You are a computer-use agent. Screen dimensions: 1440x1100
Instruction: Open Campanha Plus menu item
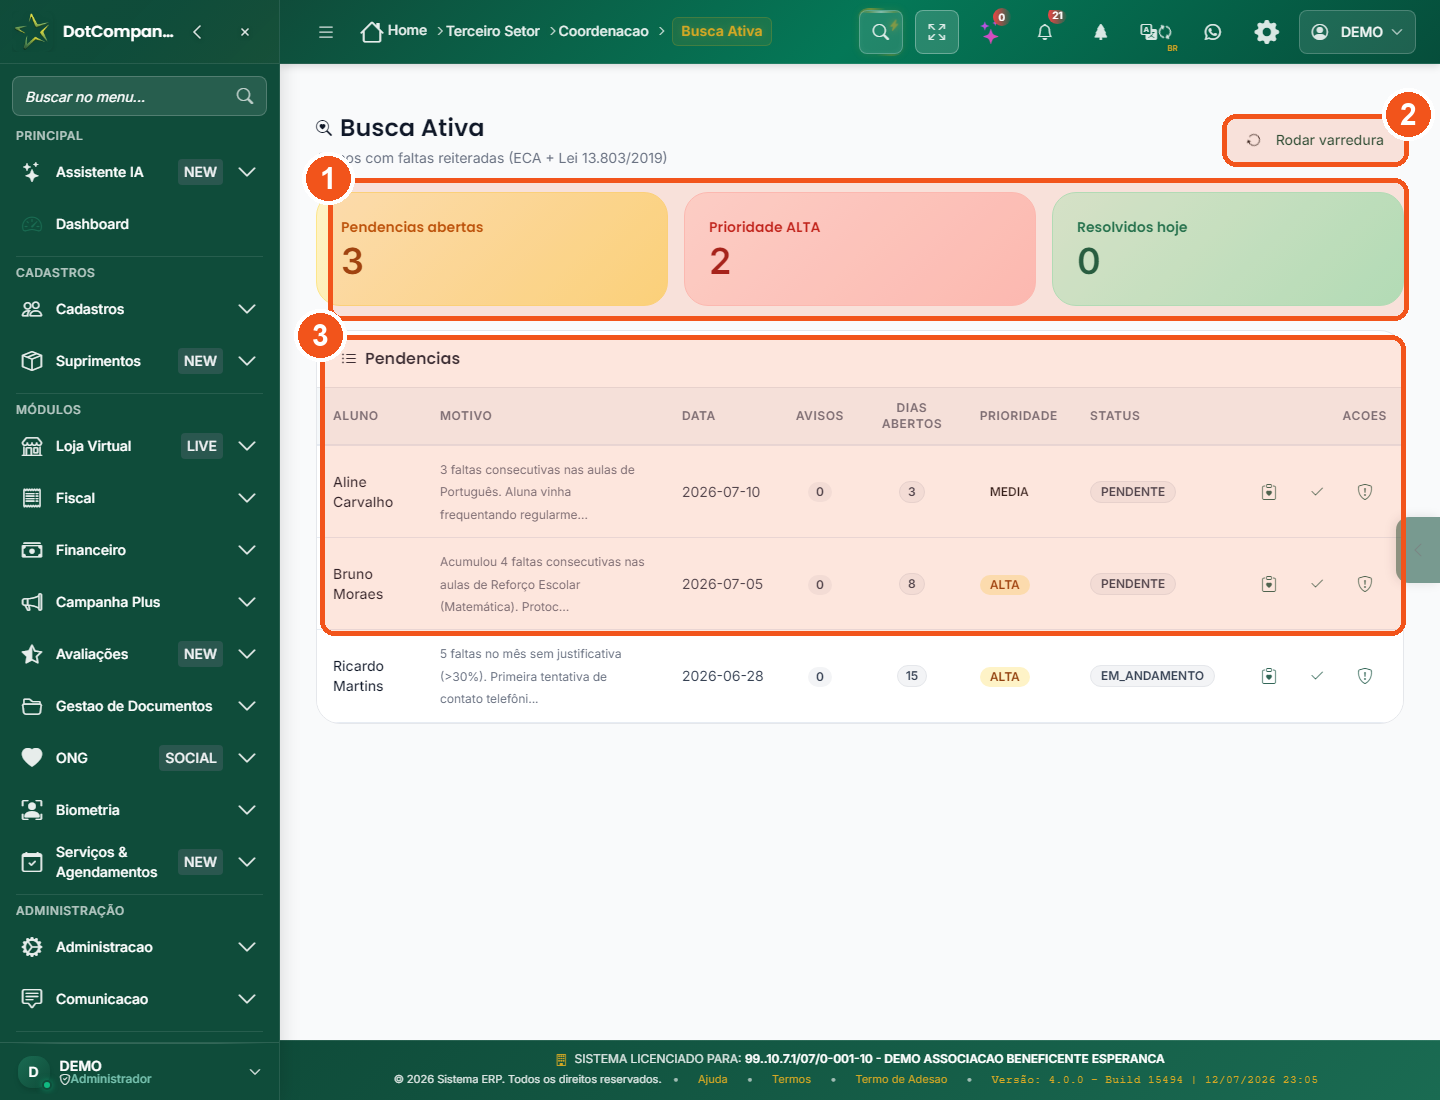click(x=108, y=602)
